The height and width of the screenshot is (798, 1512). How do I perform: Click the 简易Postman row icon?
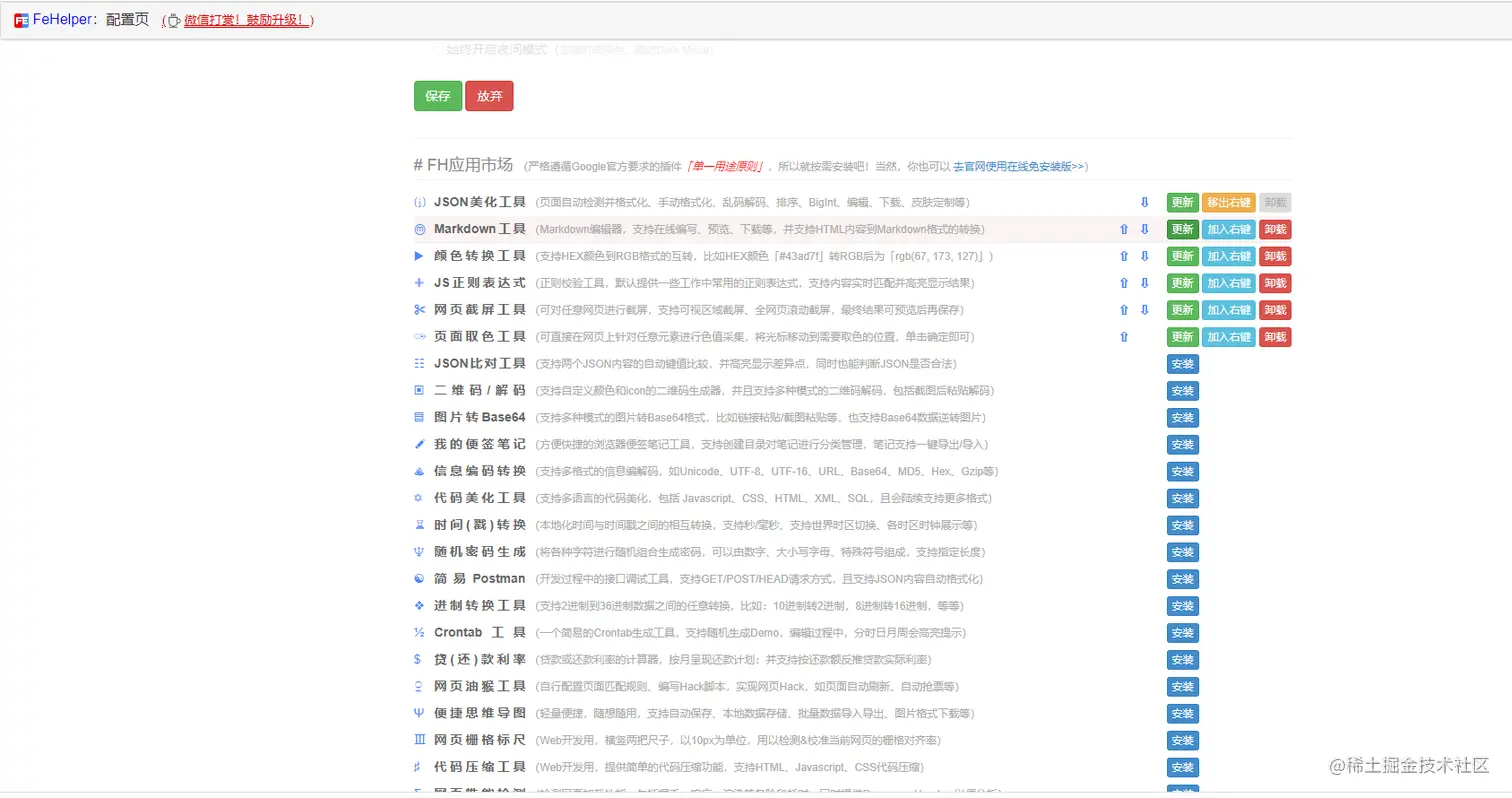click(420, 579)
